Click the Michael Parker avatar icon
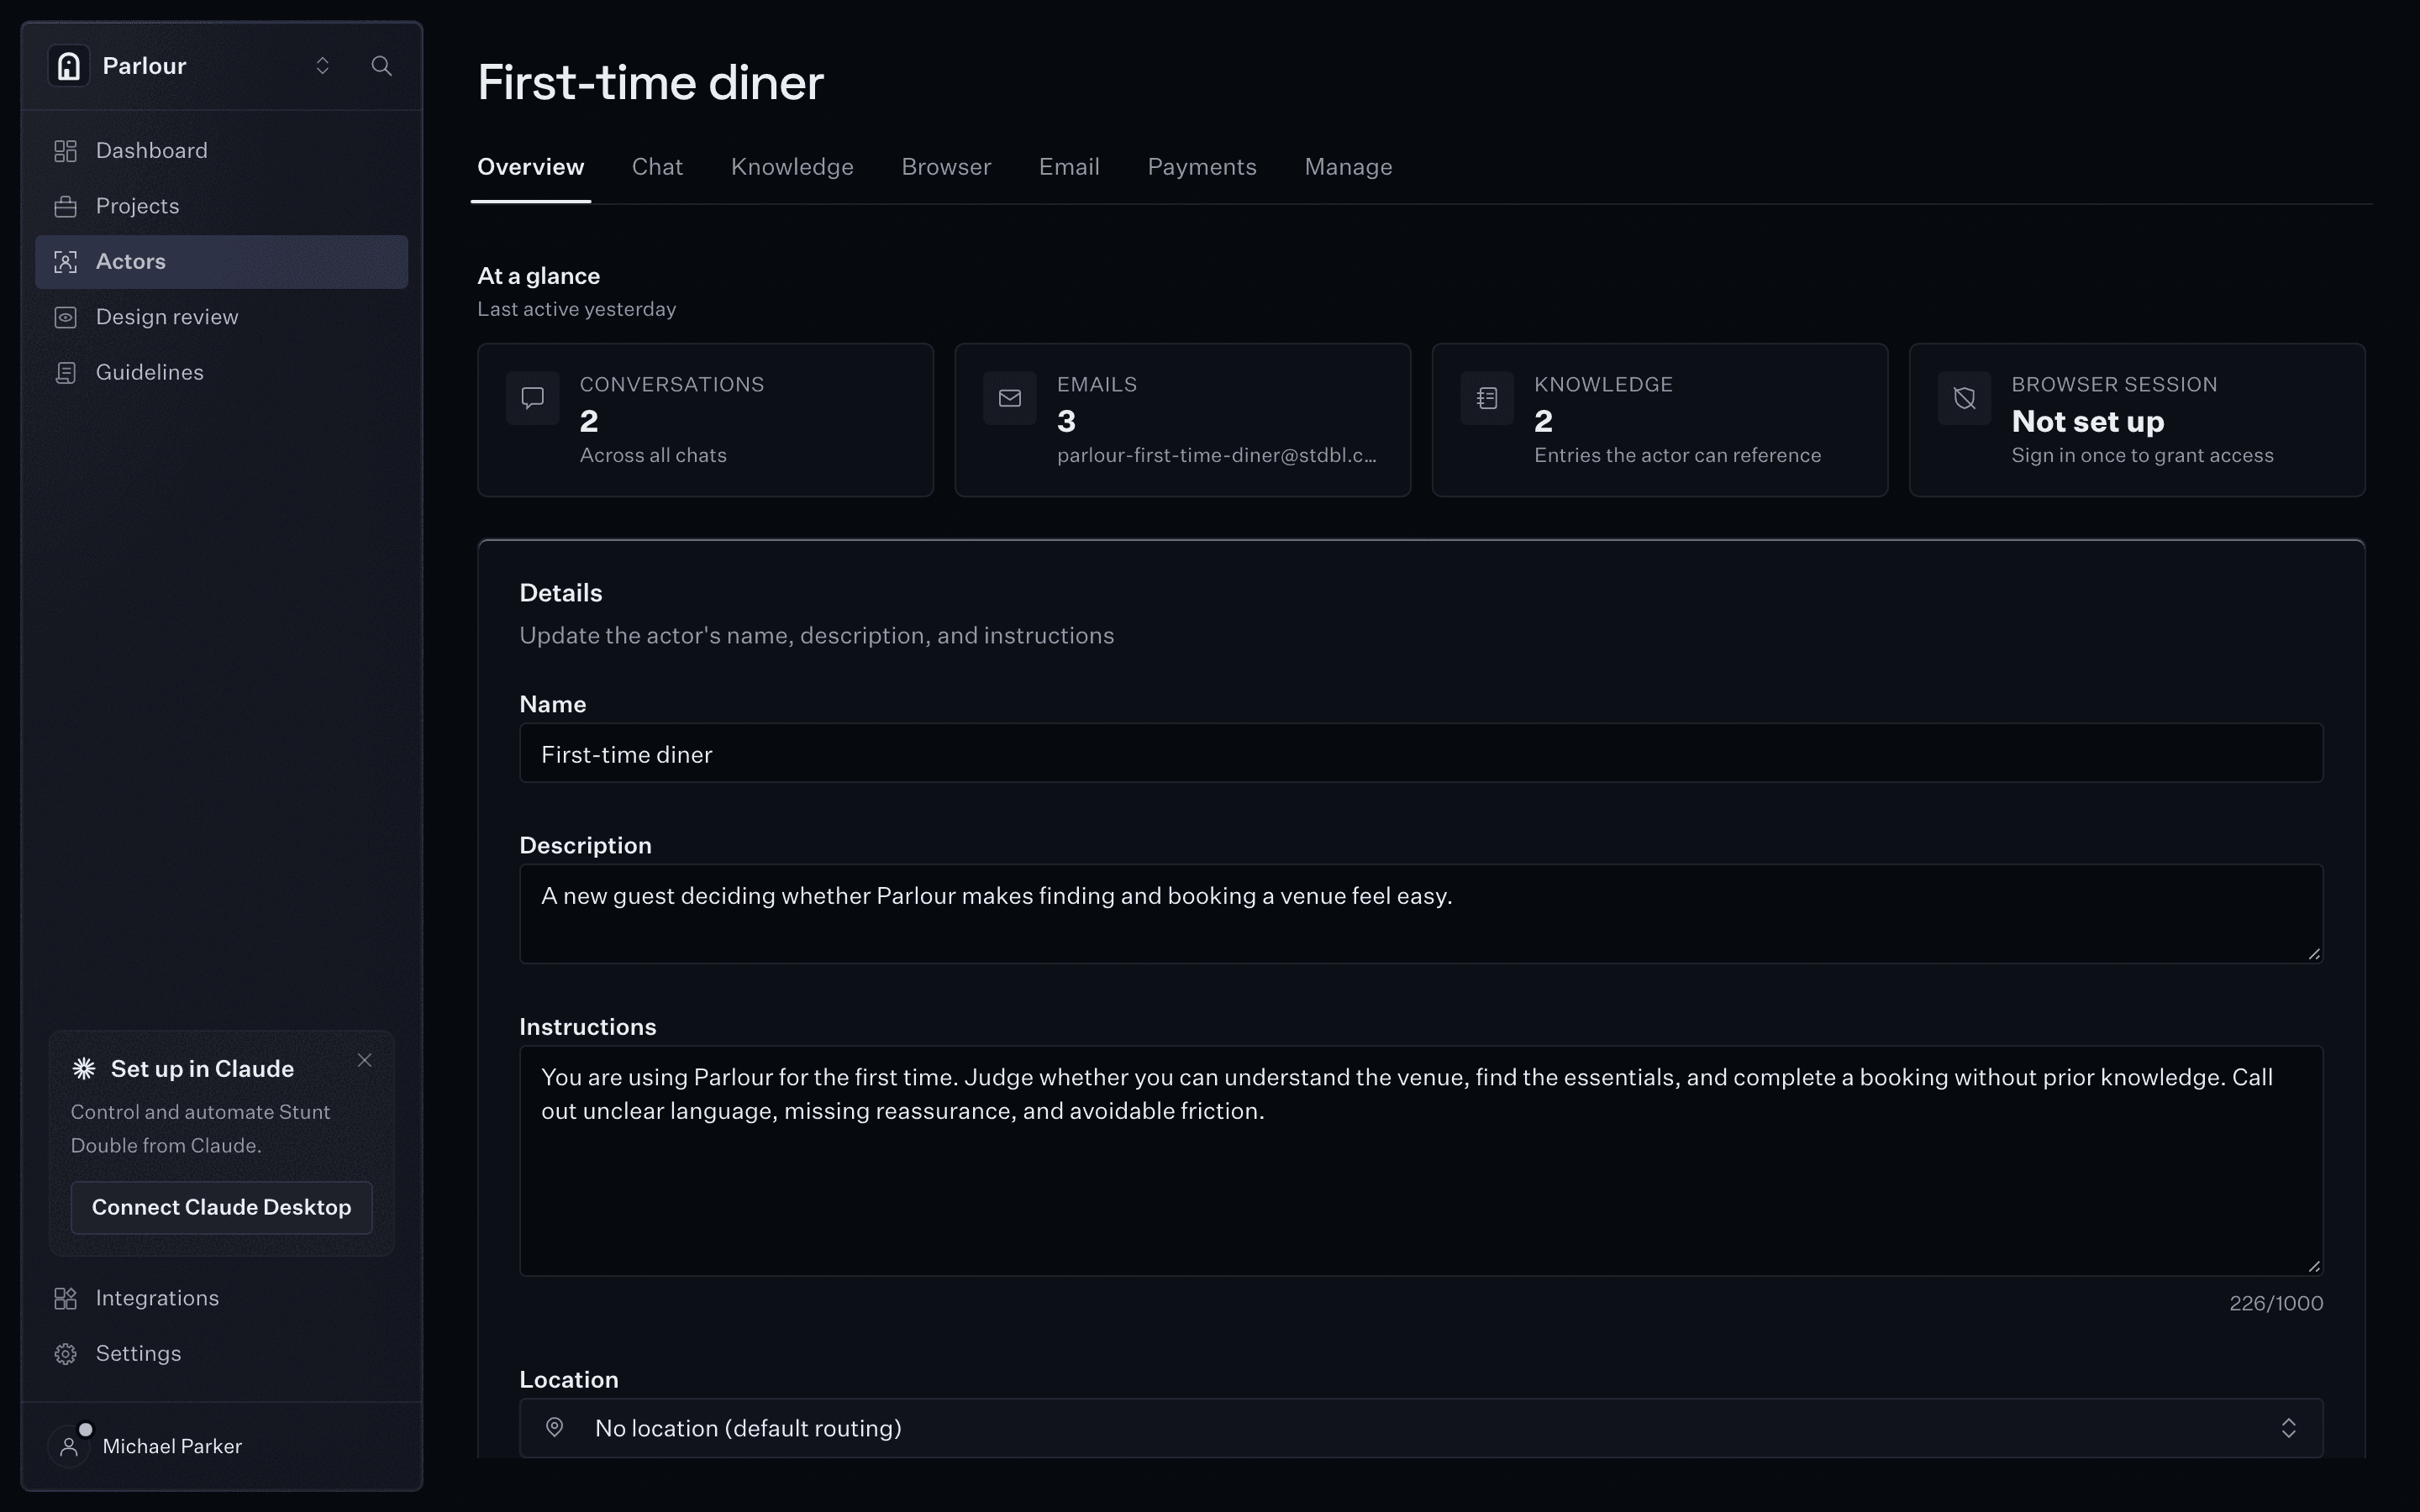This screenshot has height=1512, width=2420. (69, 1446)
